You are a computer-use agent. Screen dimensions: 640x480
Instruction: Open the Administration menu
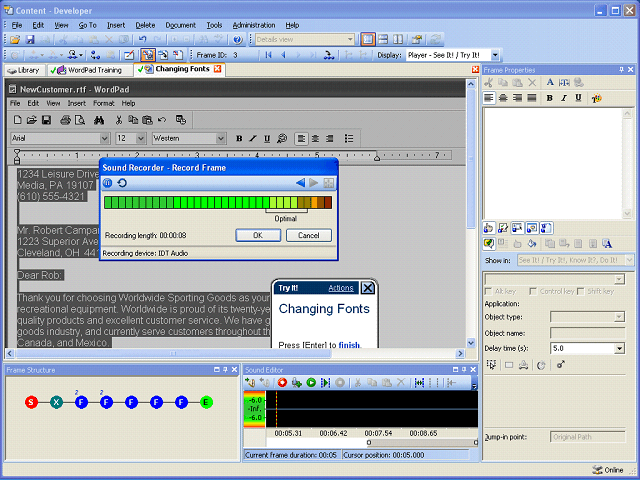pos(254,25)
